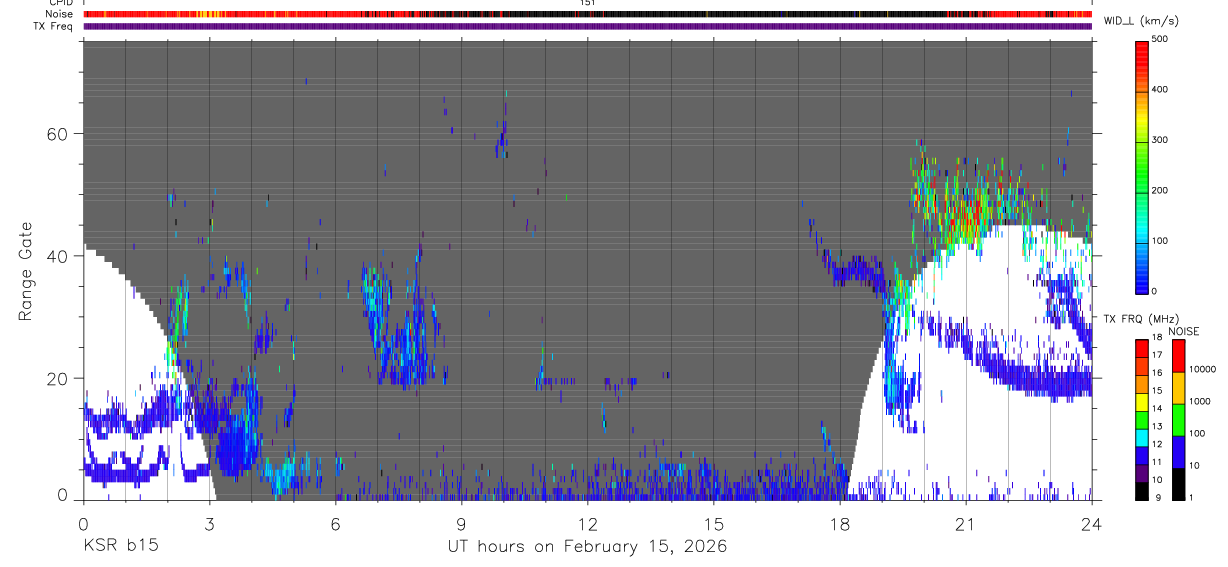Click the "Noise" row label at top left

pyautogui.click(x=60, y=14)
